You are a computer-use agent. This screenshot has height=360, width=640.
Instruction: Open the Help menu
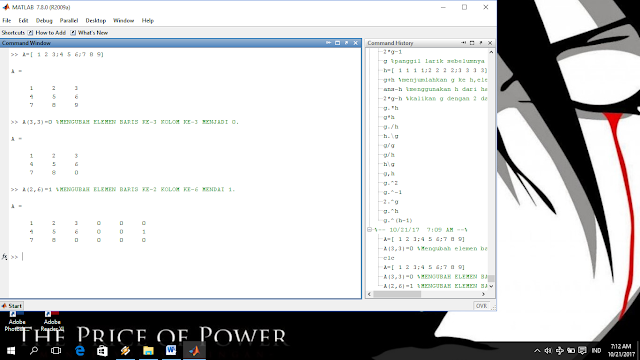(148, 20)
